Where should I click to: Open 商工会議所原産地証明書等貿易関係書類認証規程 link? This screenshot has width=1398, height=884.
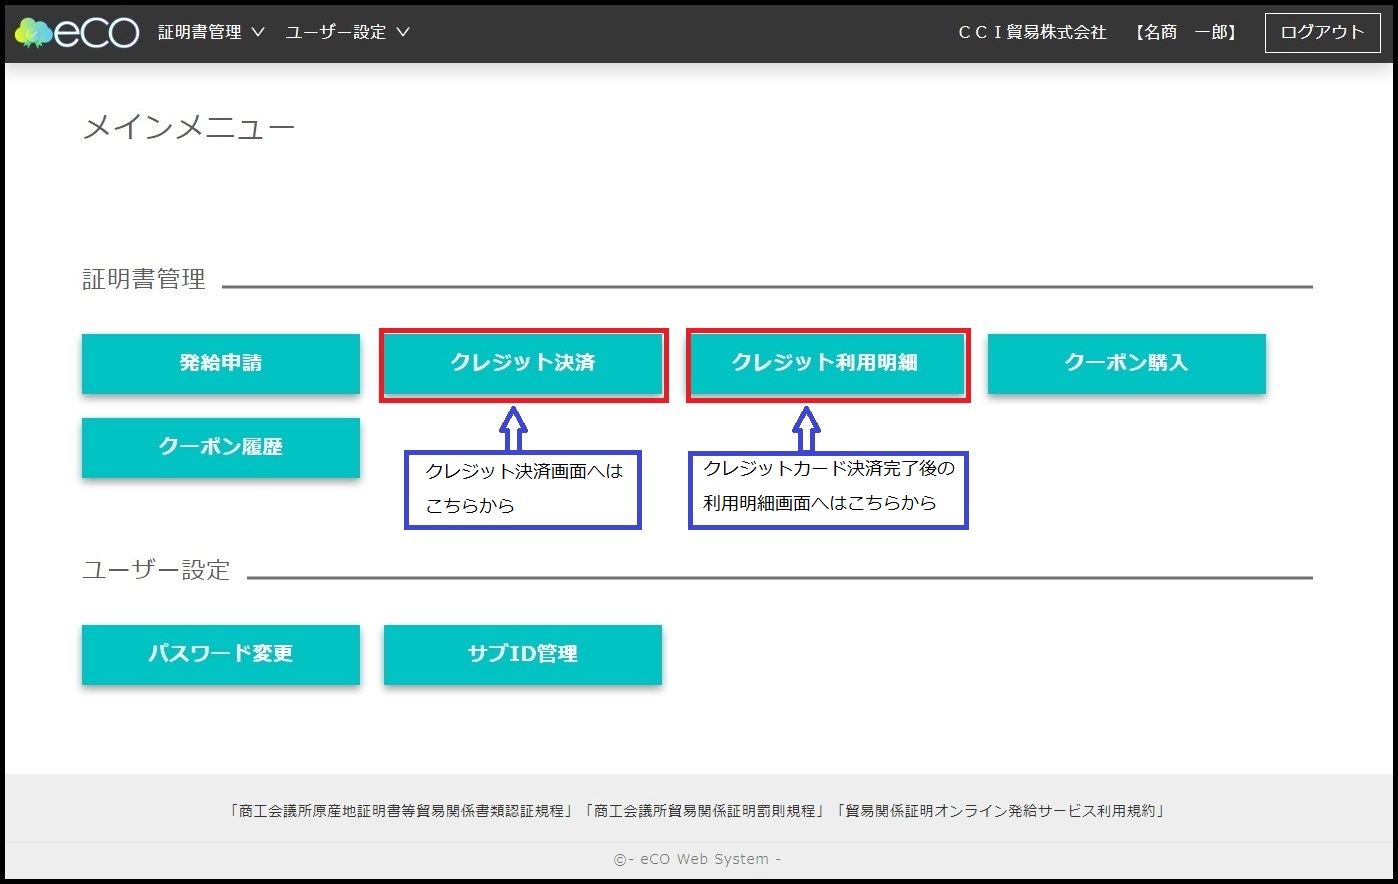point(402,811)
